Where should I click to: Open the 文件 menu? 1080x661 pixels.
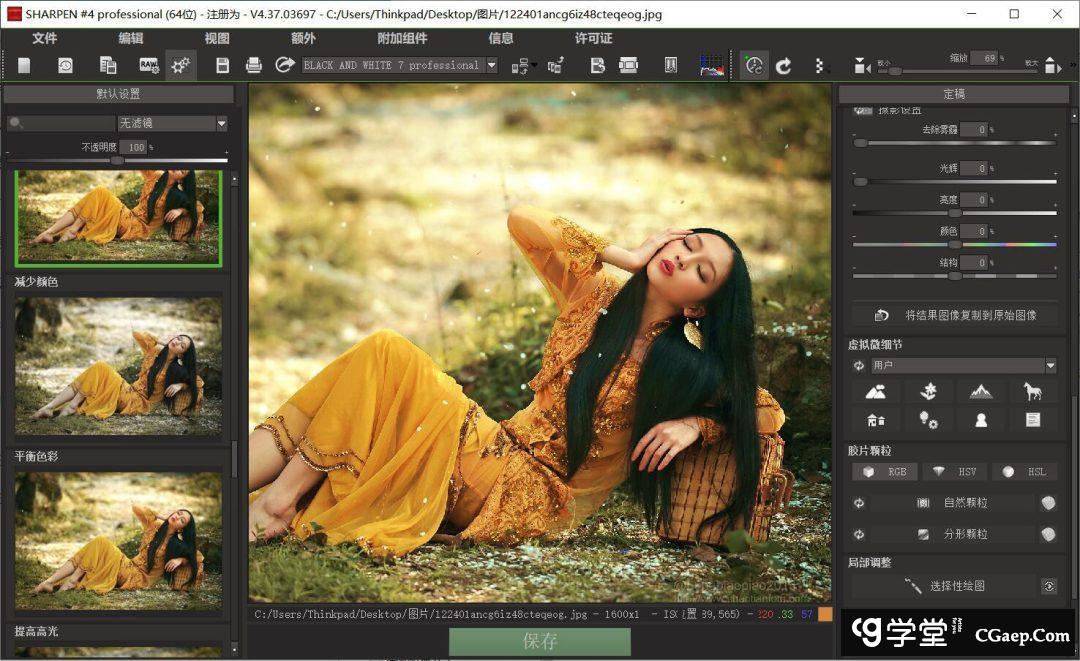click(x=45, y=39)
